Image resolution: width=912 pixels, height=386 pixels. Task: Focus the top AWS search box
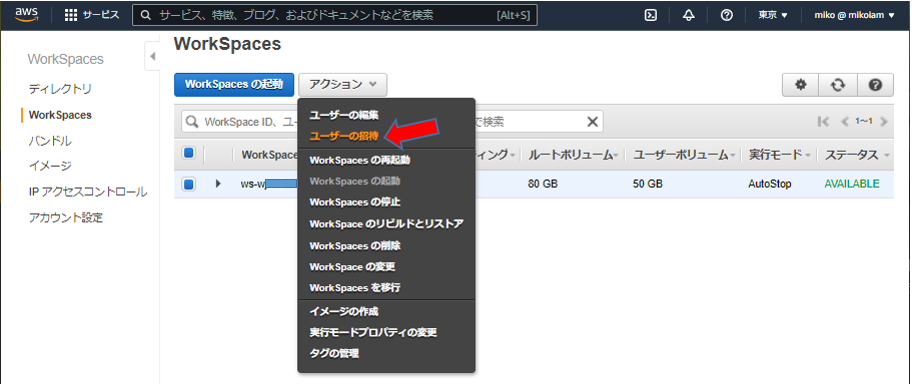point(334,16)
